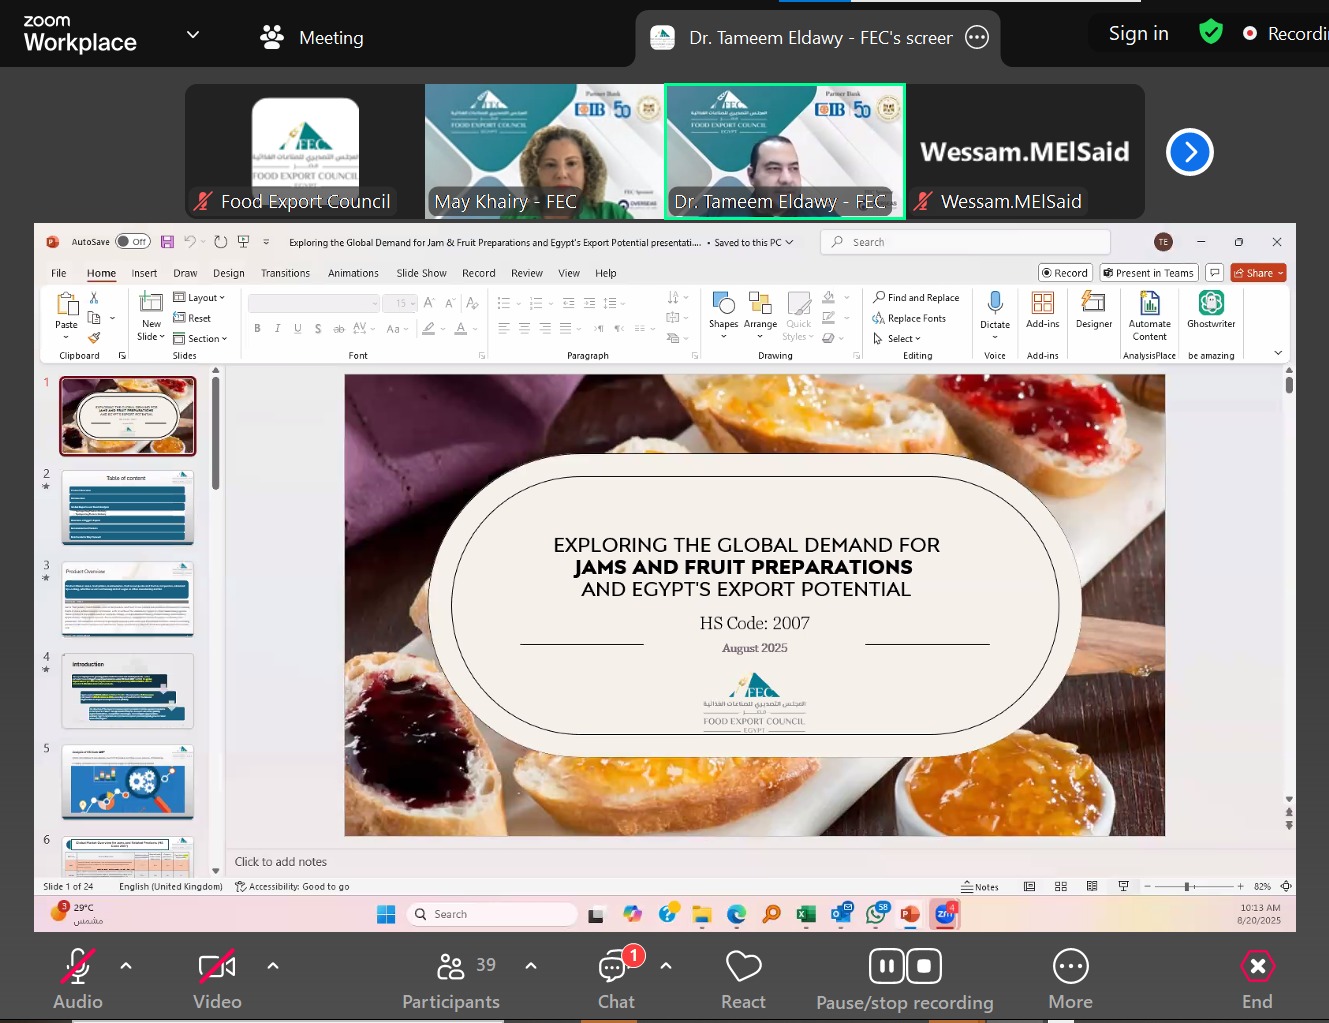Screen dimensions: 1329x1023
Task: Toggle the AutoSave switch
Action: (132, 241)
